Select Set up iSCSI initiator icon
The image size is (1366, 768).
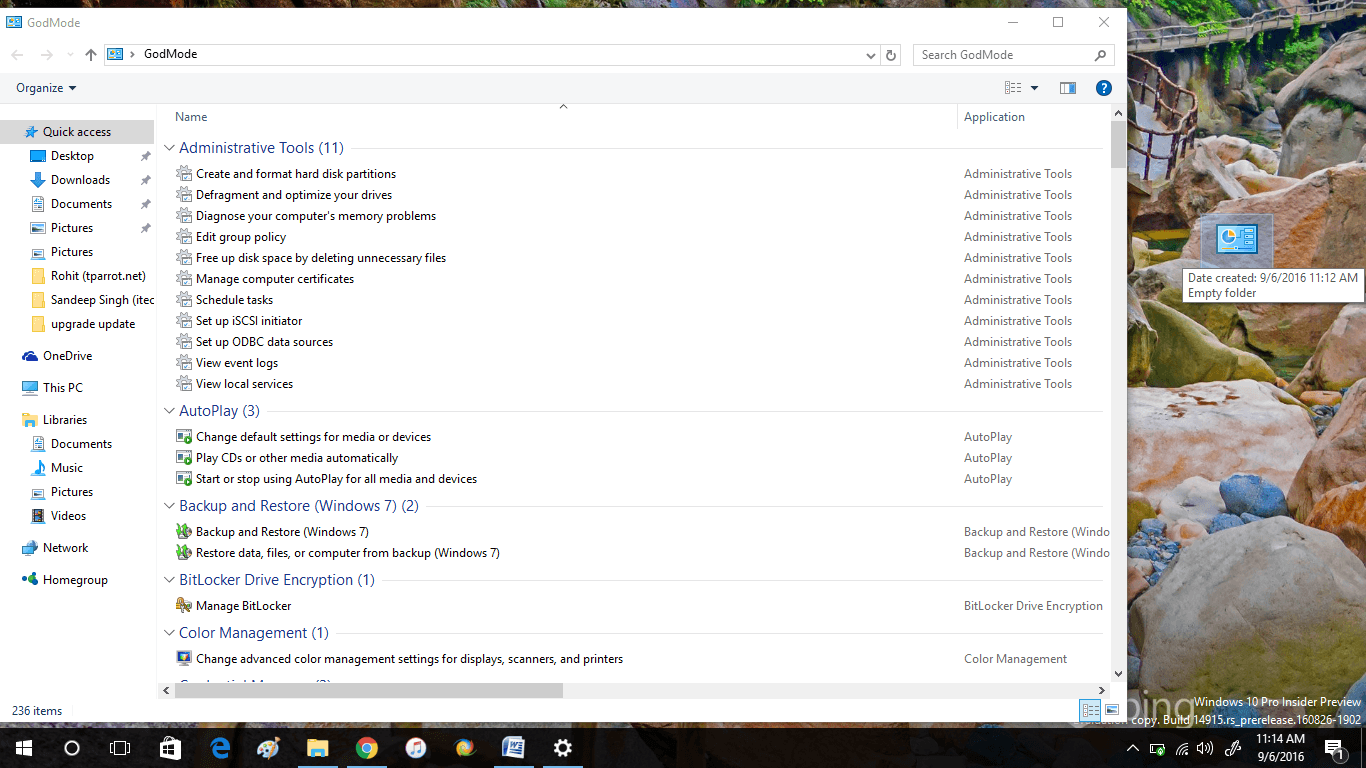coord(184,321)
